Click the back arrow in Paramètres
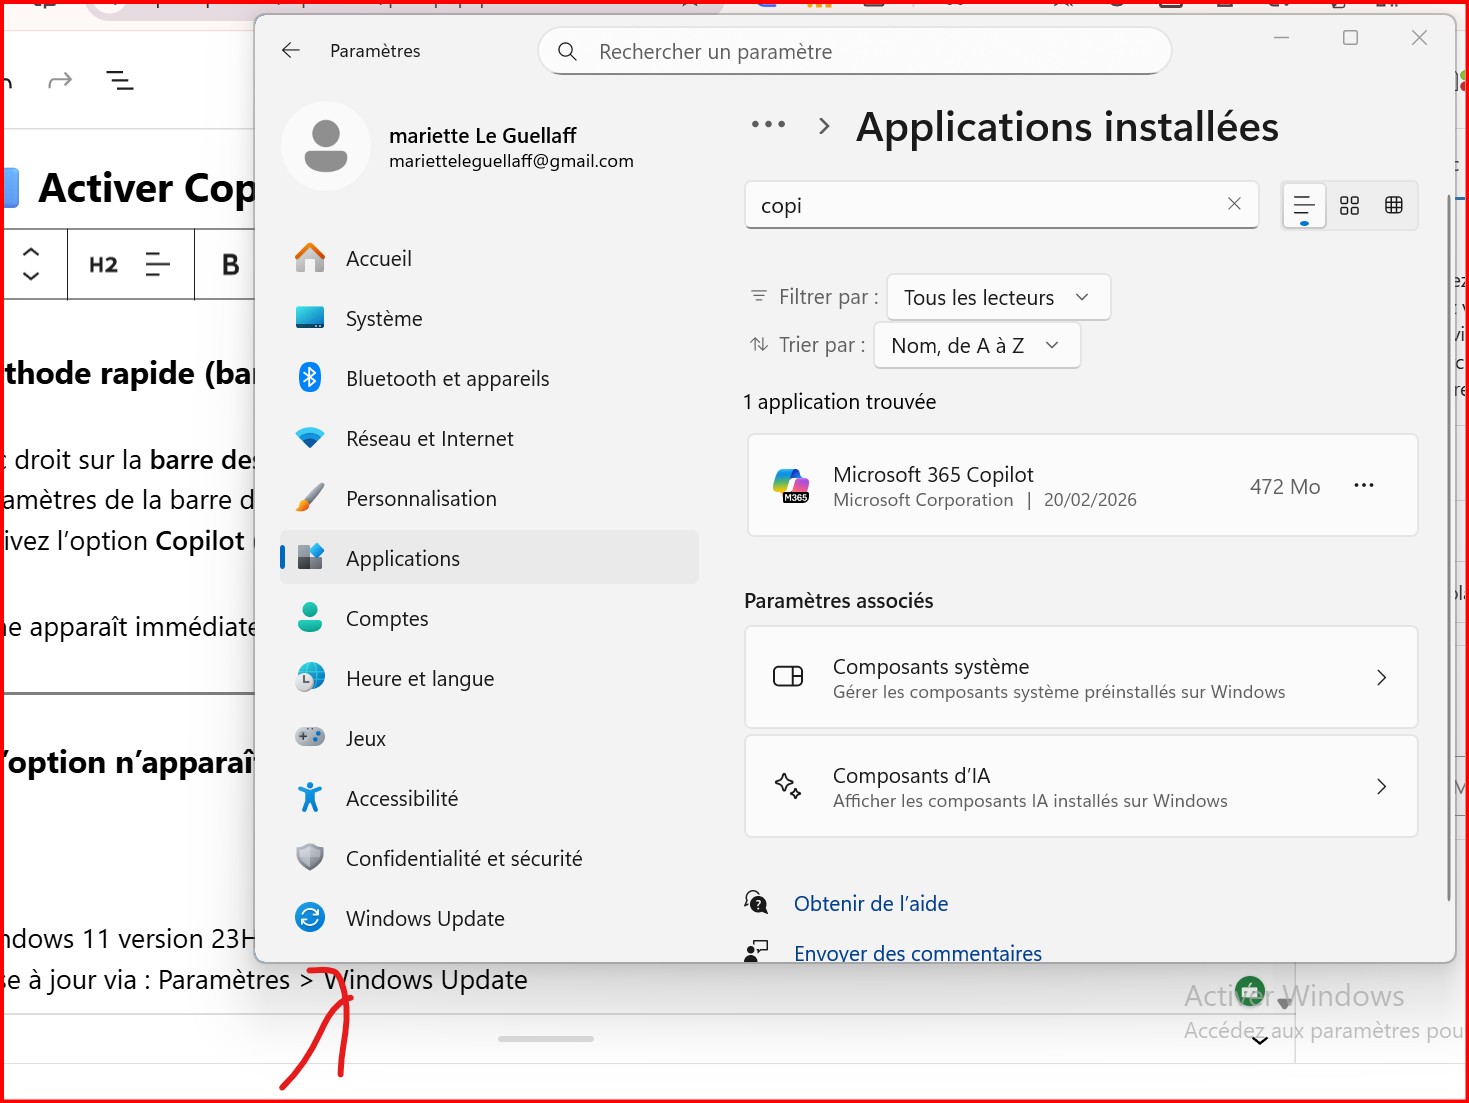This screenshot has width=1469, height=1103. click(291, 51)
